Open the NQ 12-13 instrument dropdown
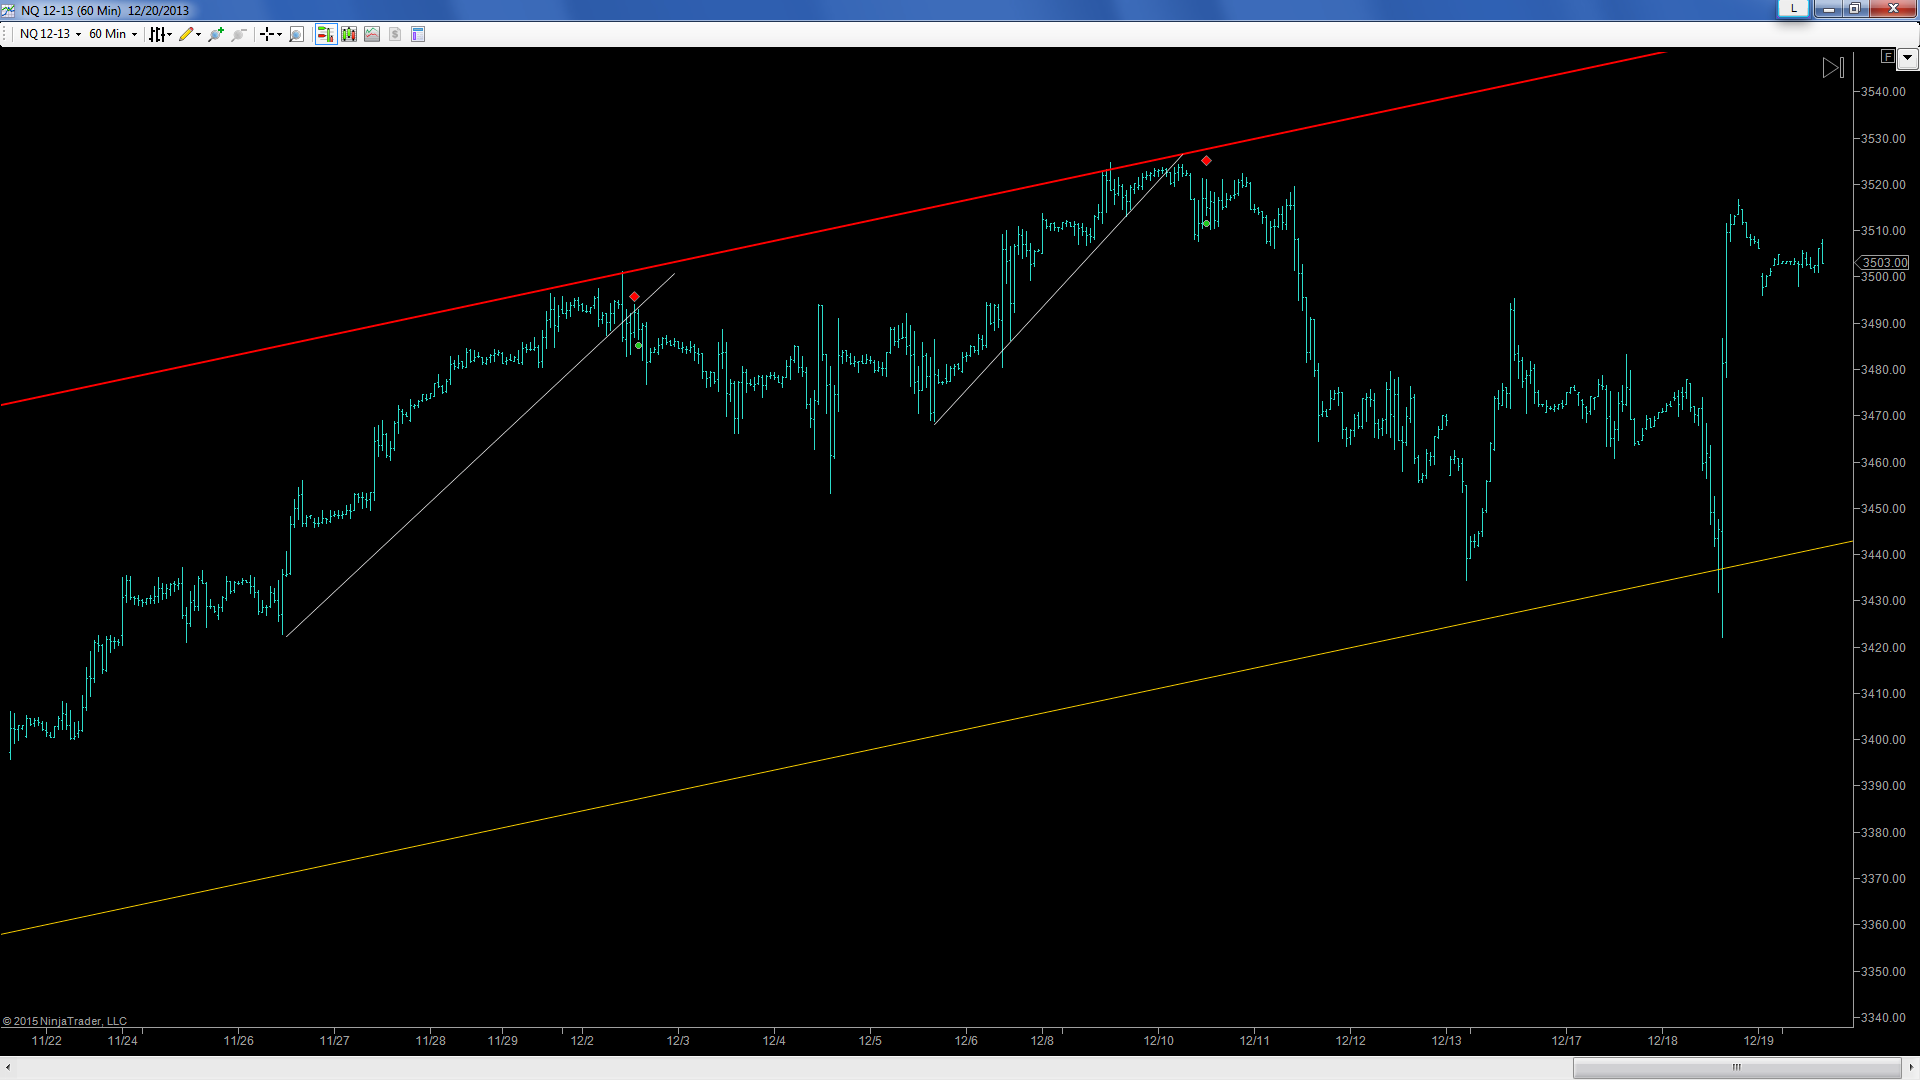 tap(50, 34)
